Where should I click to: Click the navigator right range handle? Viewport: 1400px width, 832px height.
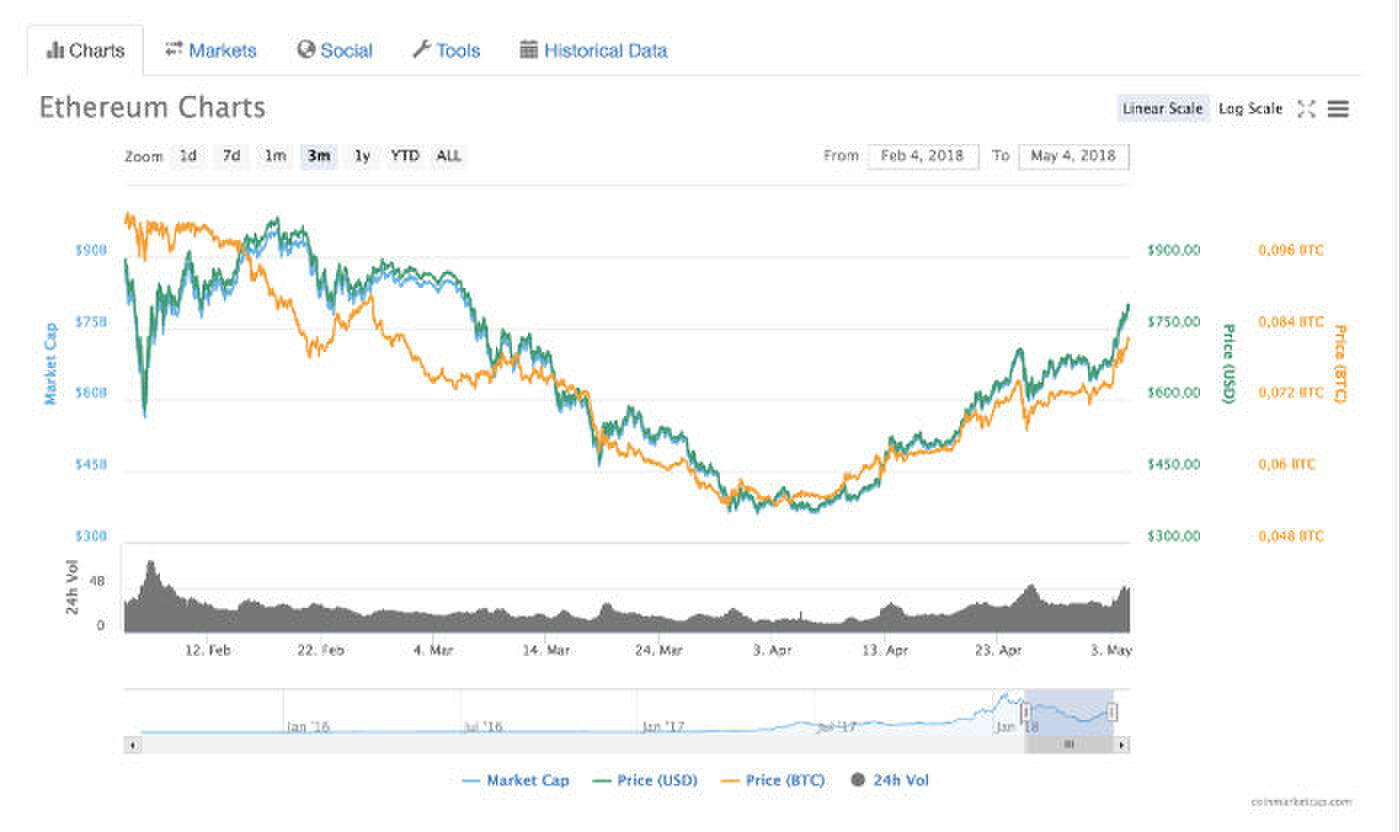[1113, 712]
